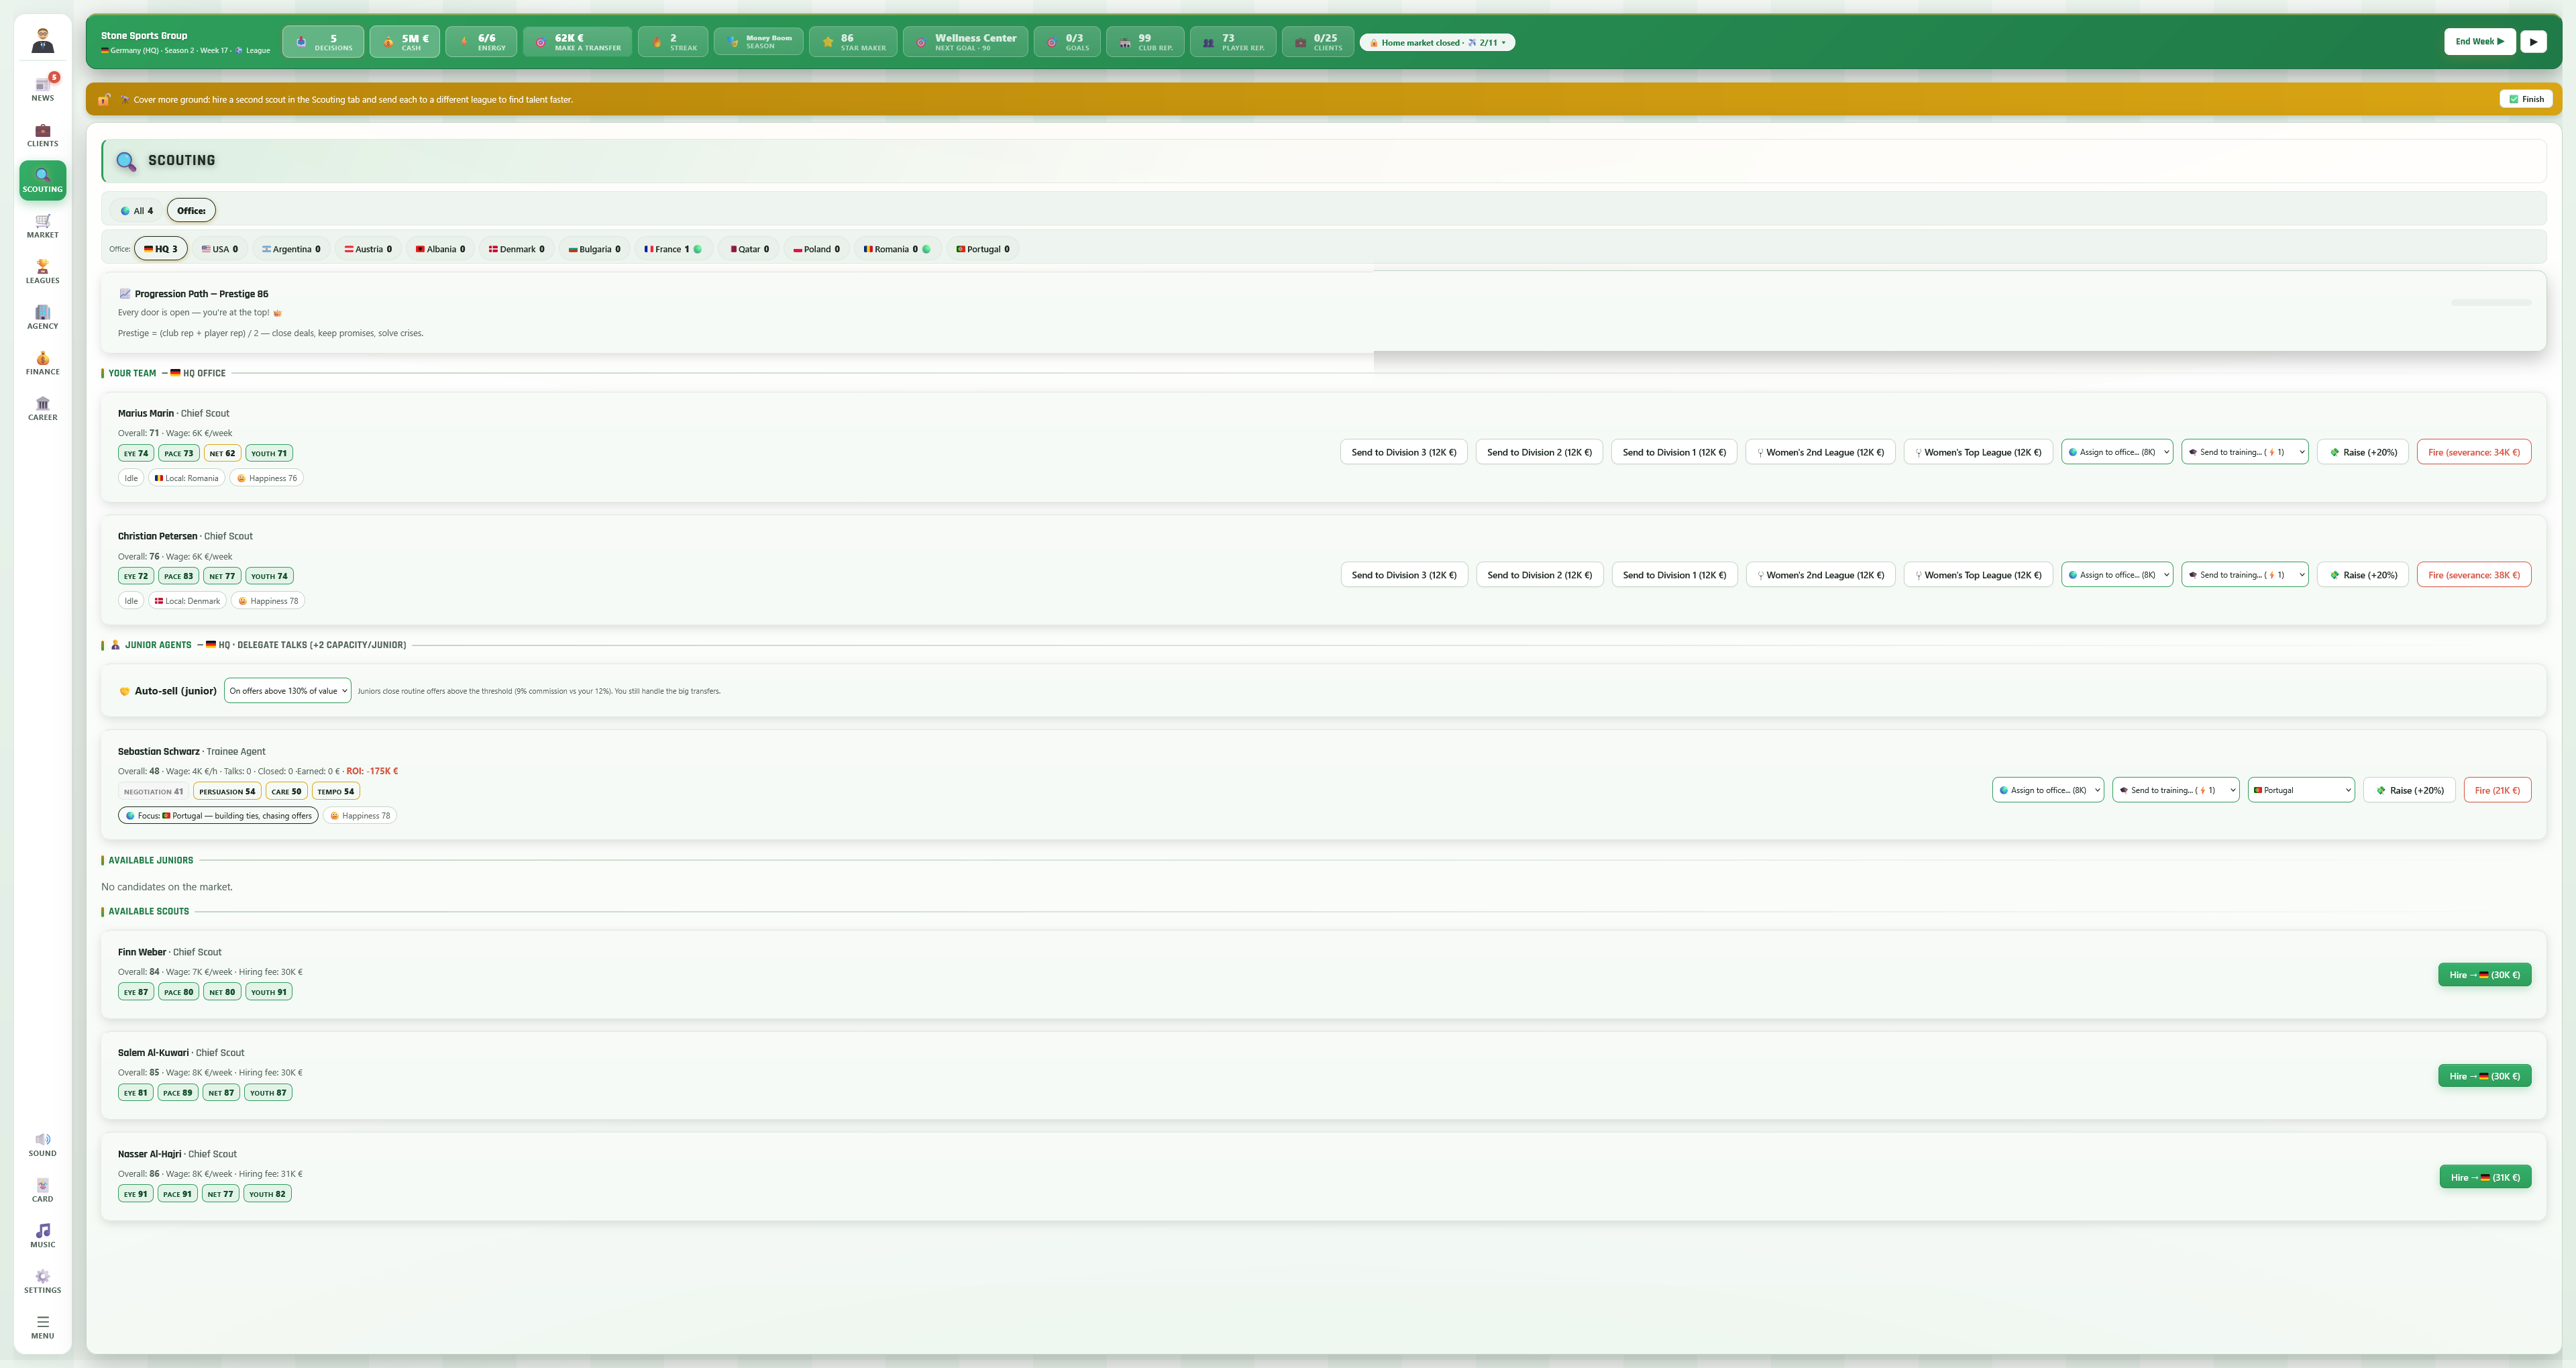Hire Nasser Al-Hajri for 31K
Screen dimensions: 2576x1368
2485,1178
